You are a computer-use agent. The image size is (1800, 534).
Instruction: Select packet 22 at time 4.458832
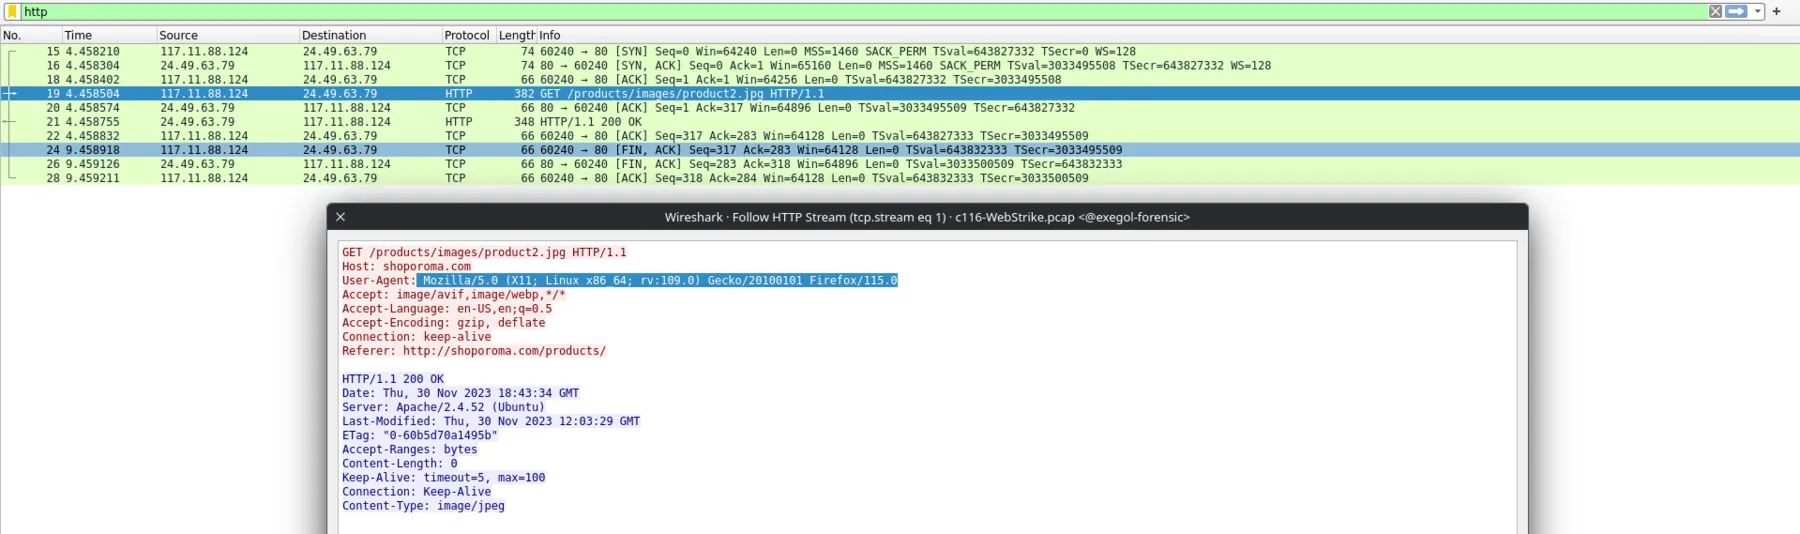[x=900, y=135]
